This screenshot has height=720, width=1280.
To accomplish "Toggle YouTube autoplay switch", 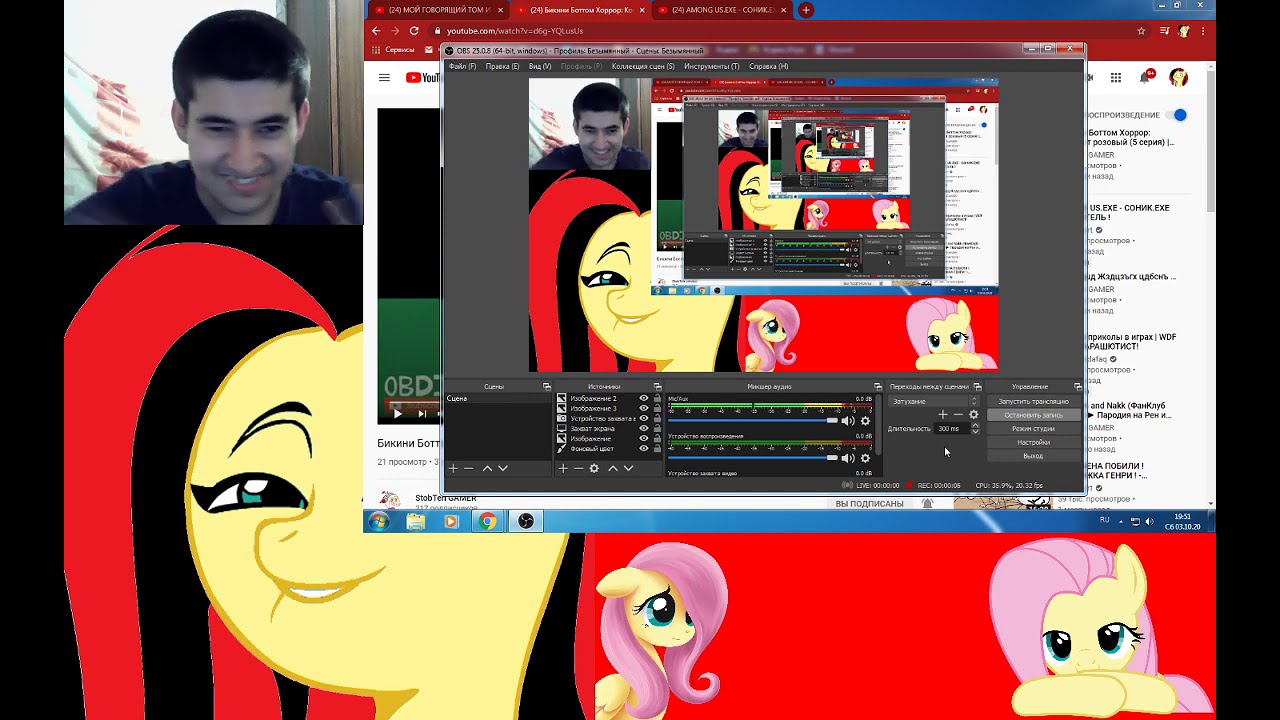I will (1178, 115).
